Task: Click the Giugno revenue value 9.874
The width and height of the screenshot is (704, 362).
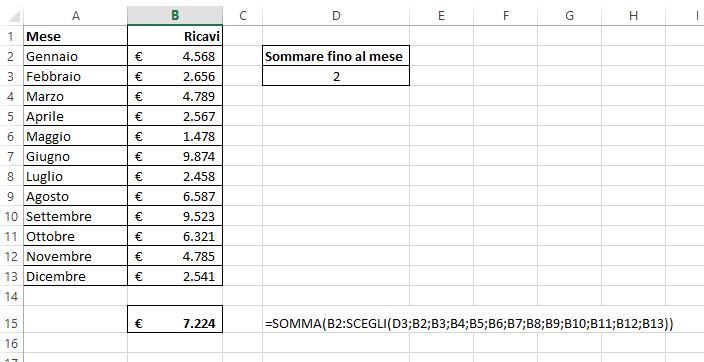Action: pos(175,156)
